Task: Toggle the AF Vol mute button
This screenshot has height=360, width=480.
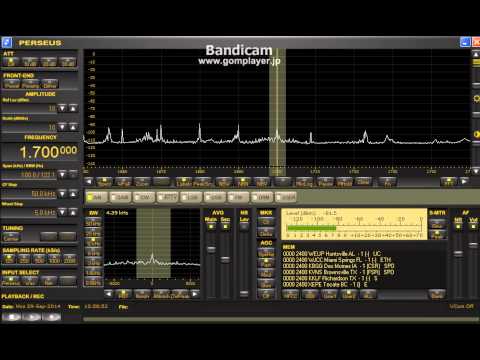Action: click(x=473, y=227)
